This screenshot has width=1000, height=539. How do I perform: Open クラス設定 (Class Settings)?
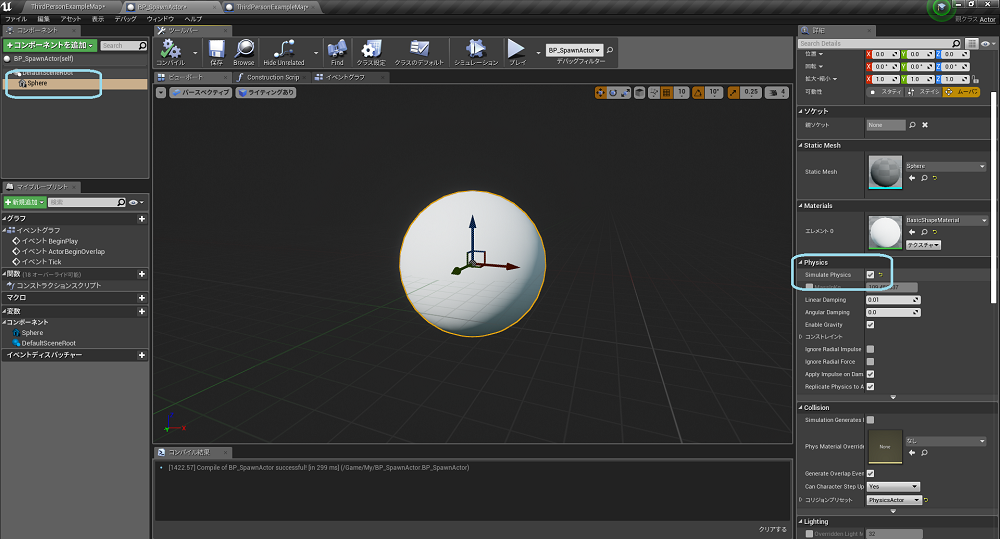point(371,52)
